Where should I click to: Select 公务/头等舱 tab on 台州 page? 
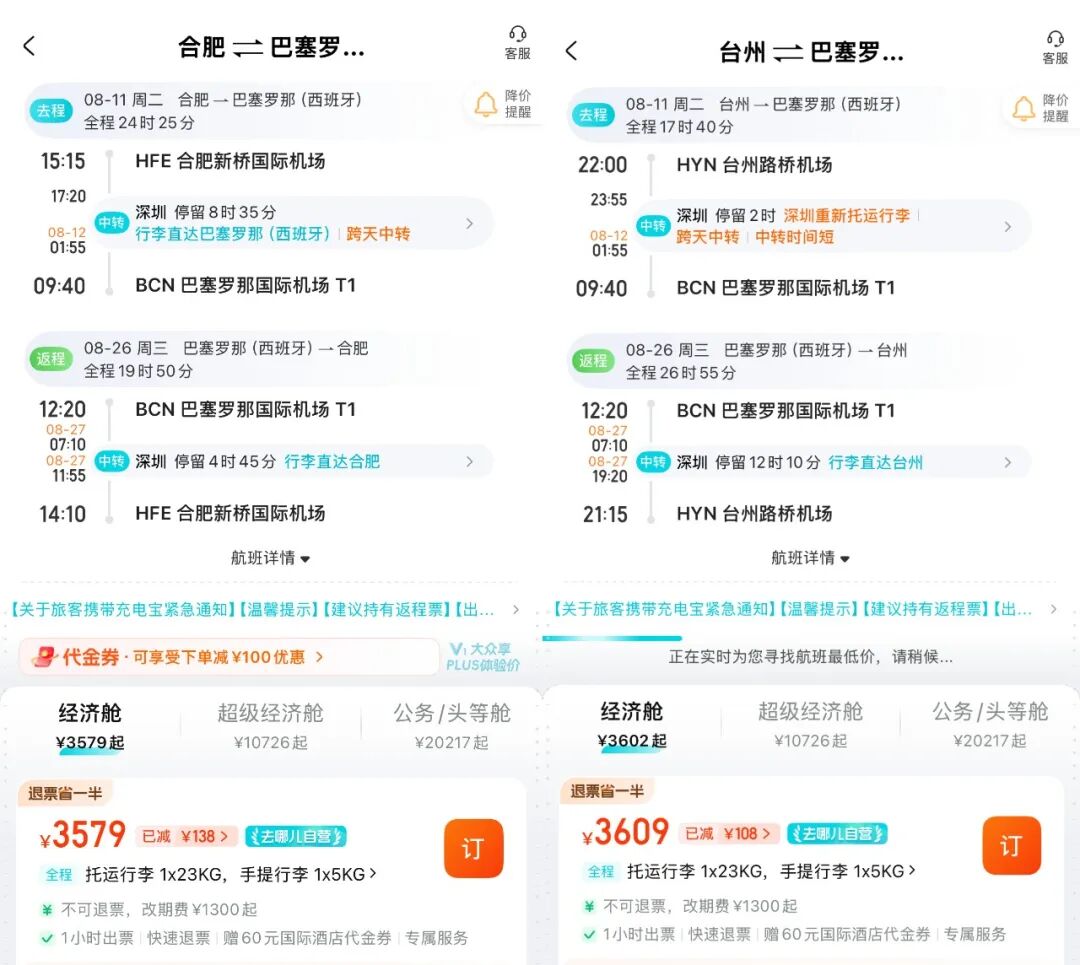click(x=990, y=725)
